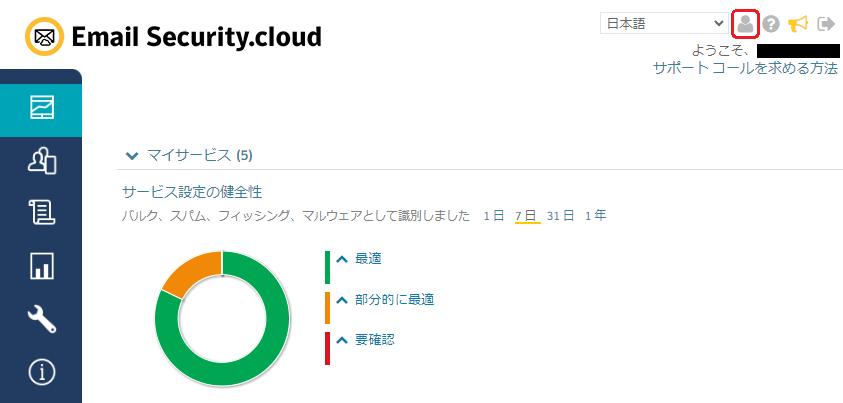Open the wrench tools sidebar icon
The width and height of the screenshot is (843, 403).
pos(41,319)
